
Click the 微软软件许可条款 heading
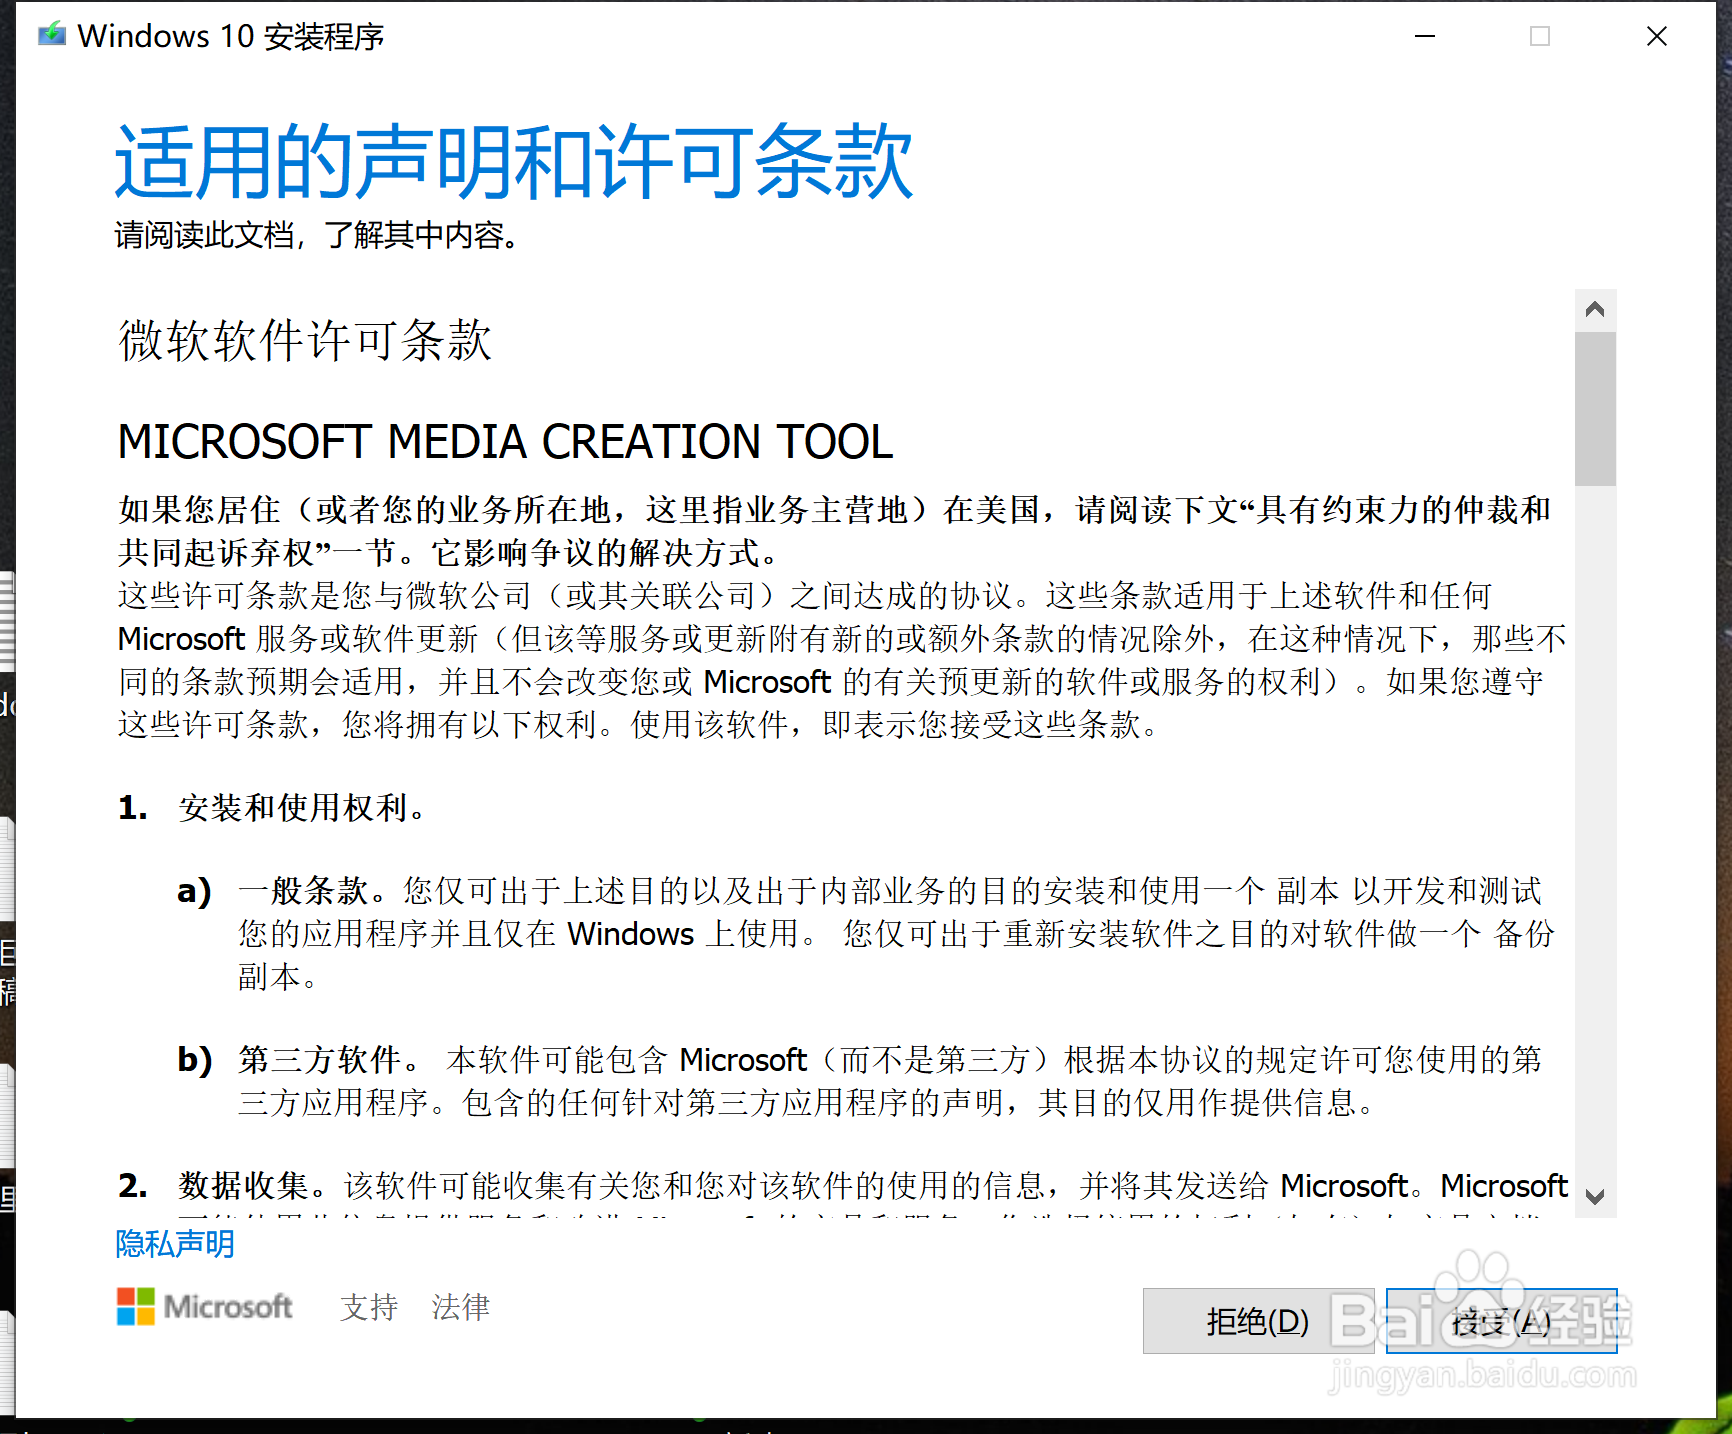pos(303,342)
